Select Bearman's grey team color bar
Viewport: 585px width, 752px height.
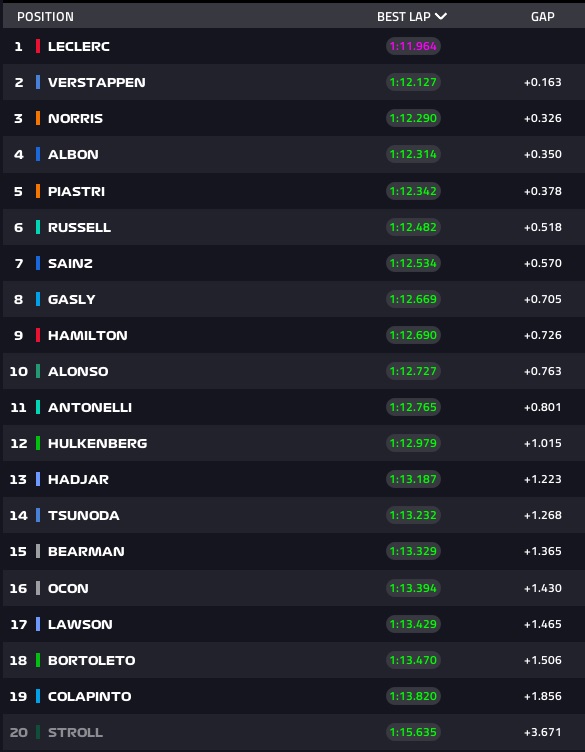tap(38, 551)
